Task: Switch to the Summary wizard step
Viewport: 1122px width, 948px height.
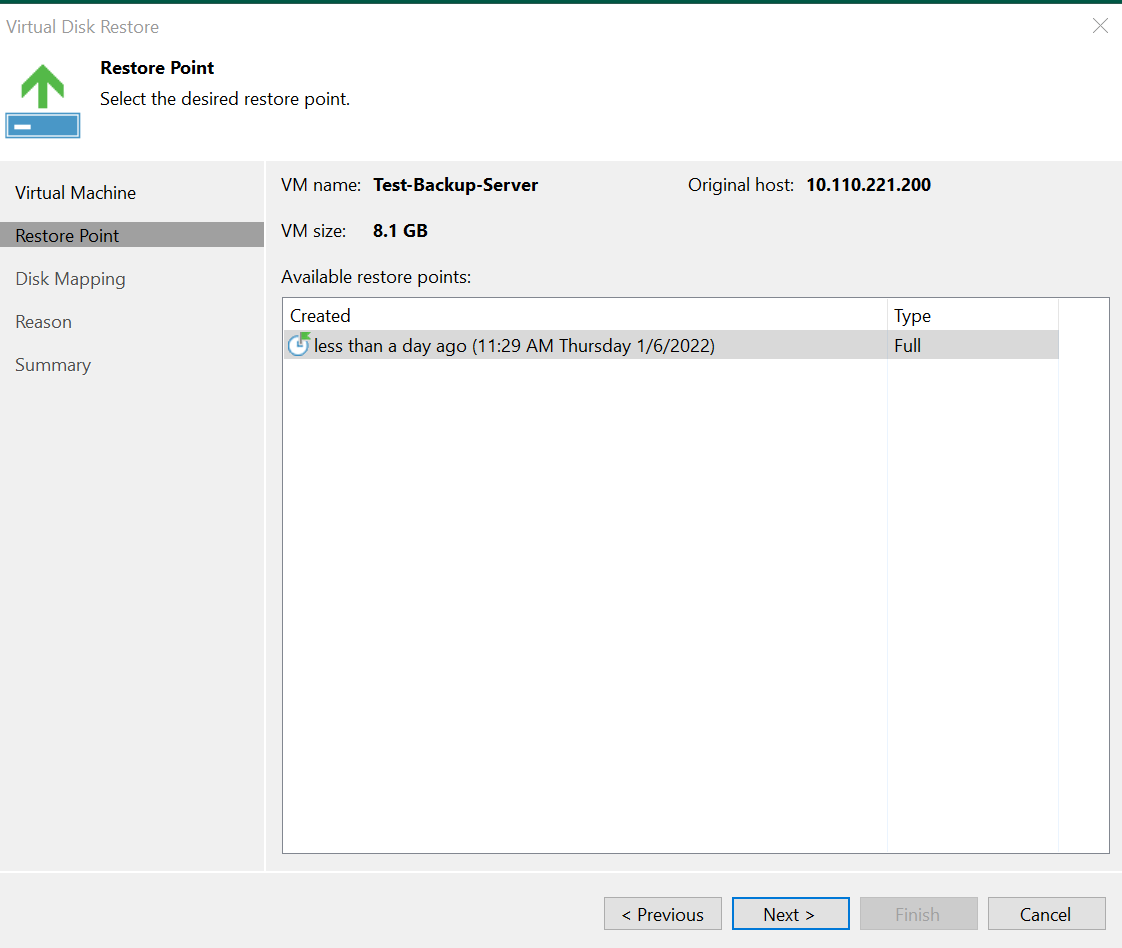Action: 53,365
